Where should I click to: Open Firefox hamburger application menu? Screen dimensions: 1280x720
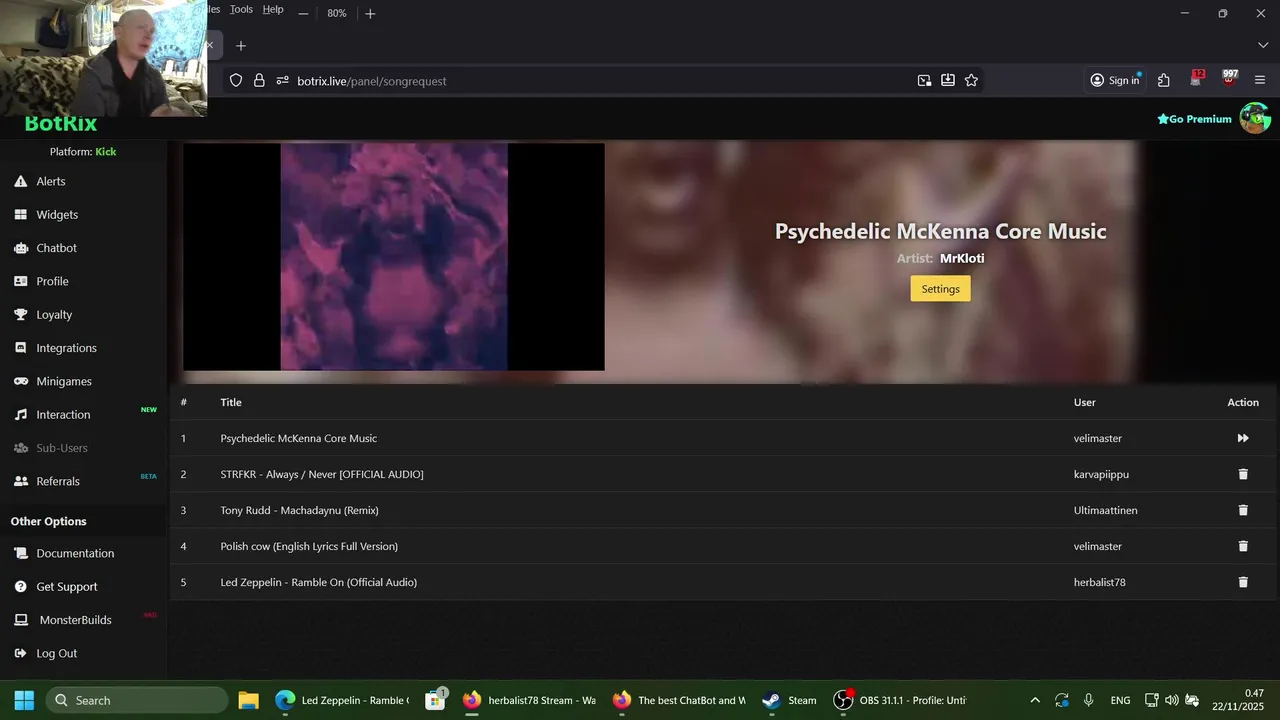coord(1260,81)
